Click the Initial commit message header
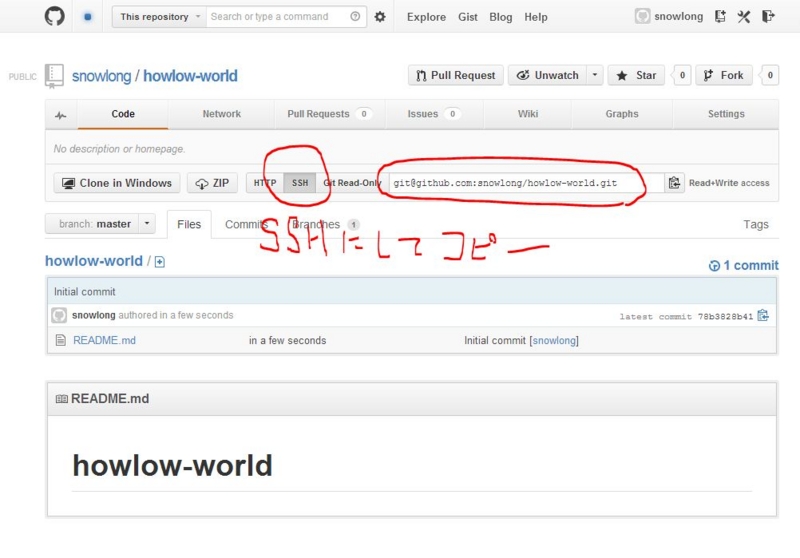Screen dimensions: 800x558 click(x=85, y=292)
